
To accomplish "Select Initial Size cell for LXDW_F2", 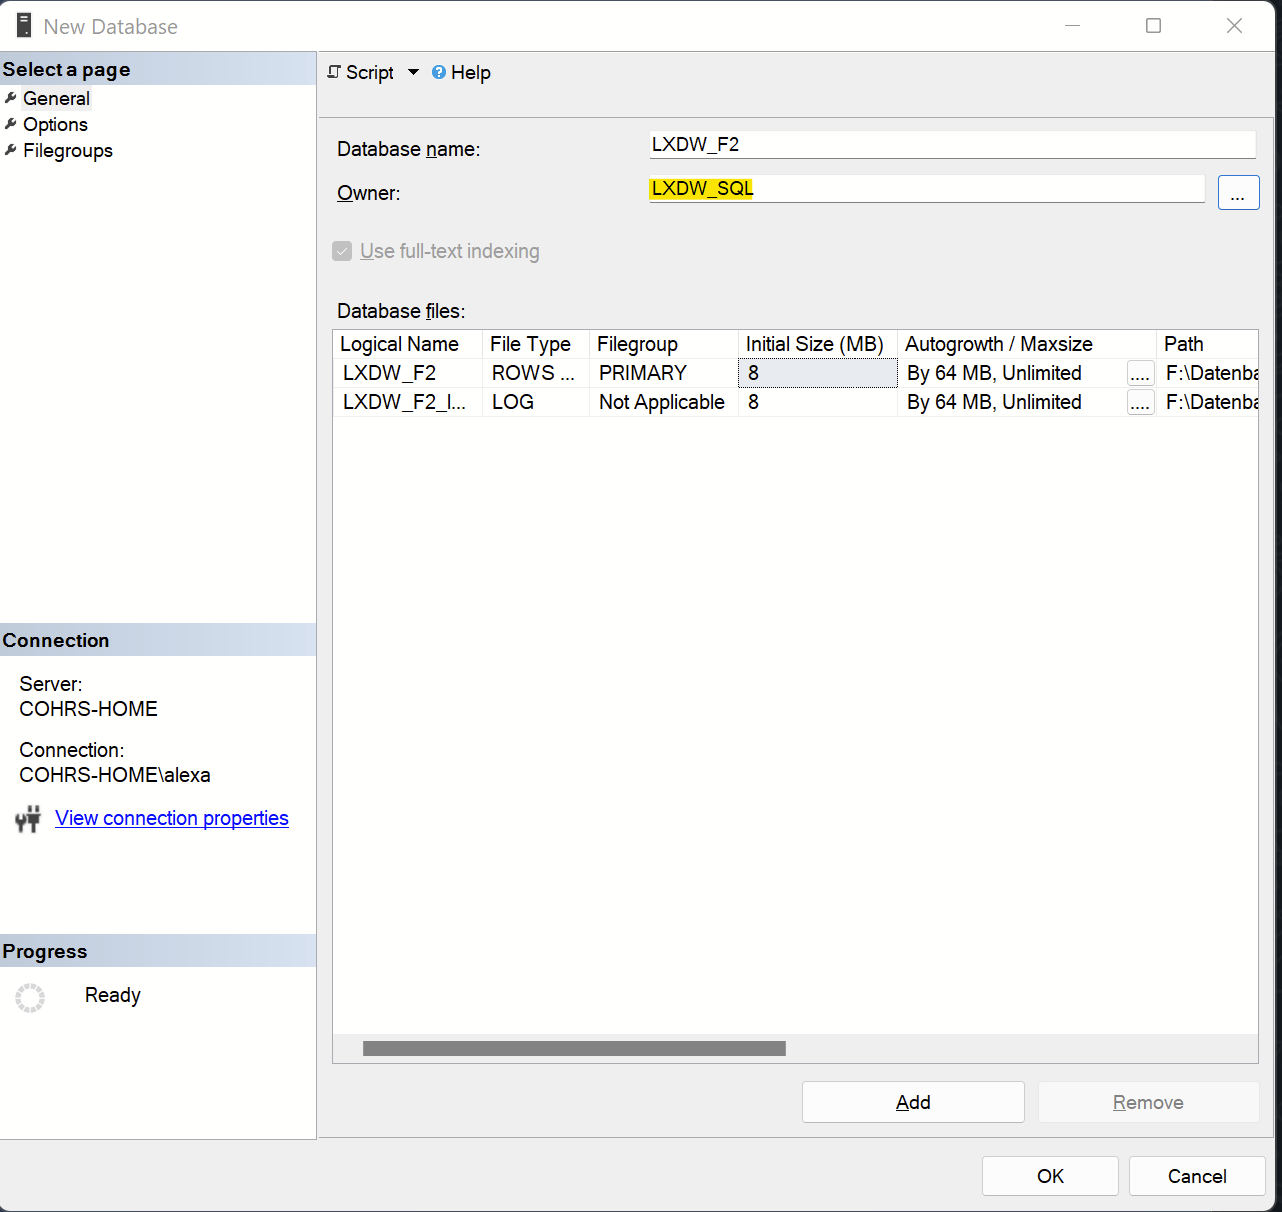I will click(x=817, y=373).
